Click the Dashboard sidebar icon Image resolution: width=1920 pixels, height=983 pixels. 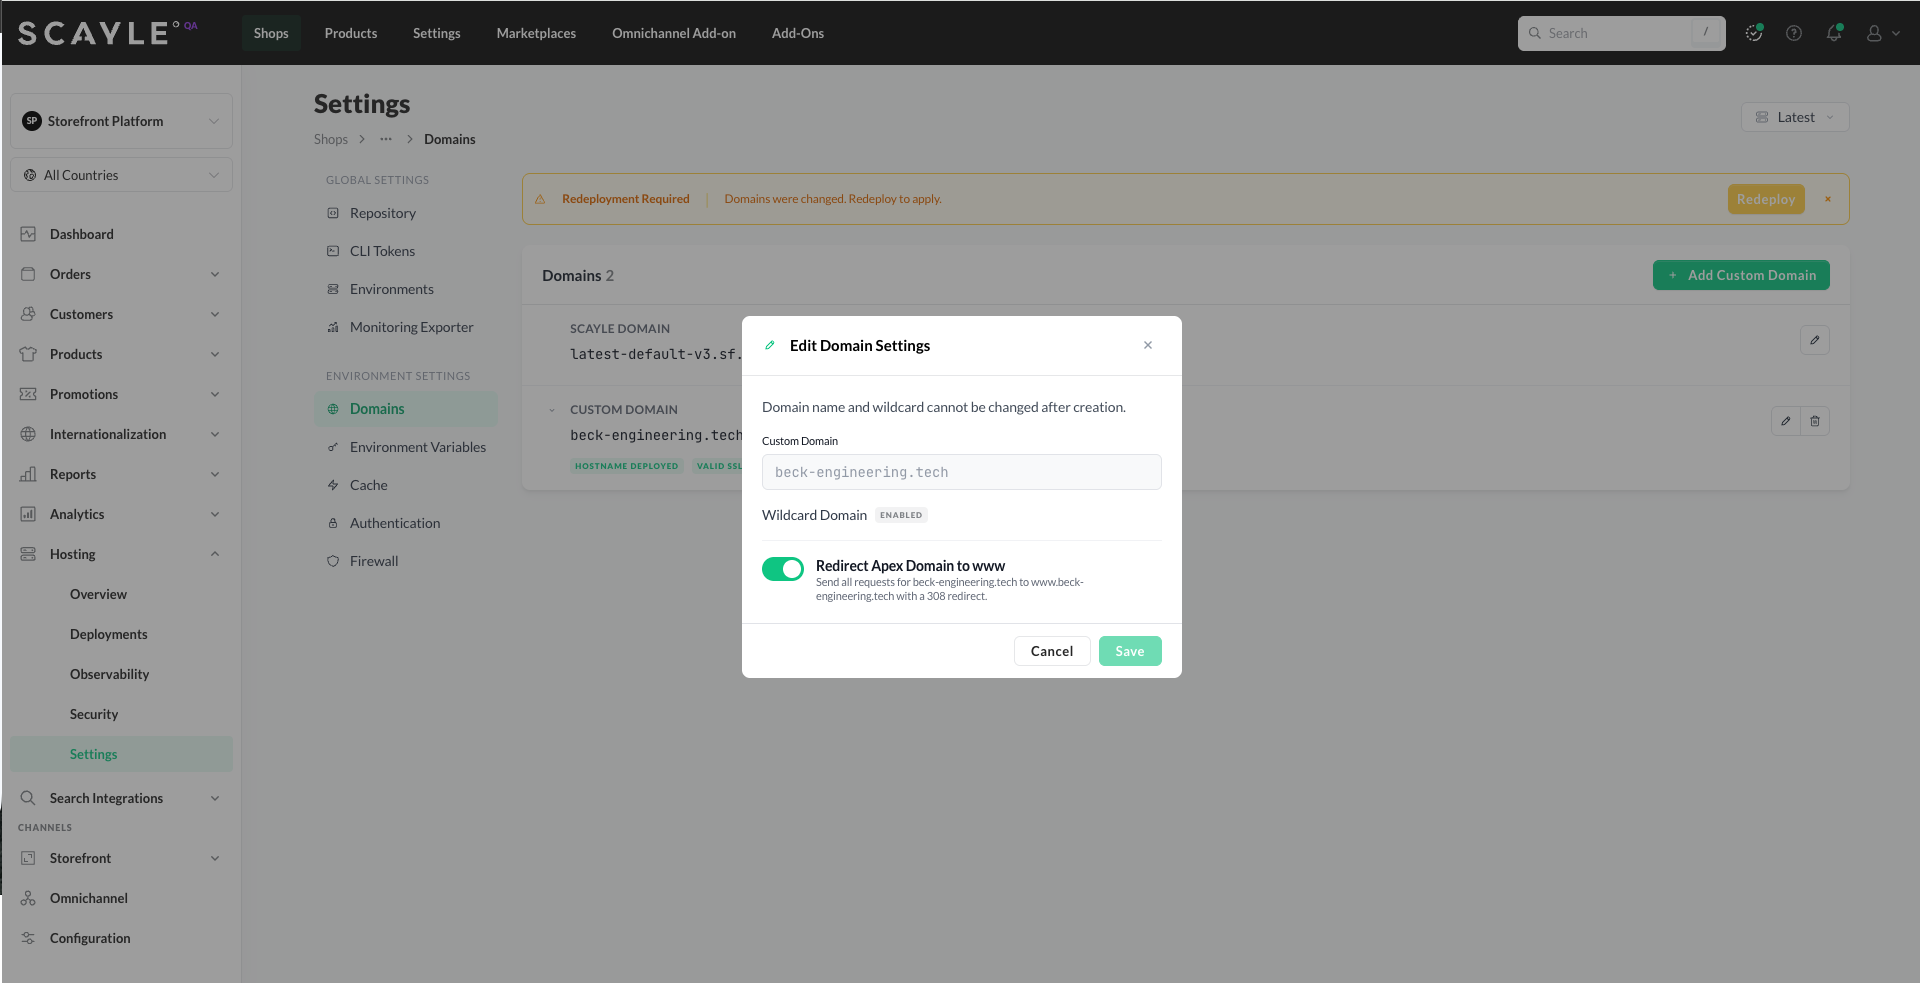28,234
